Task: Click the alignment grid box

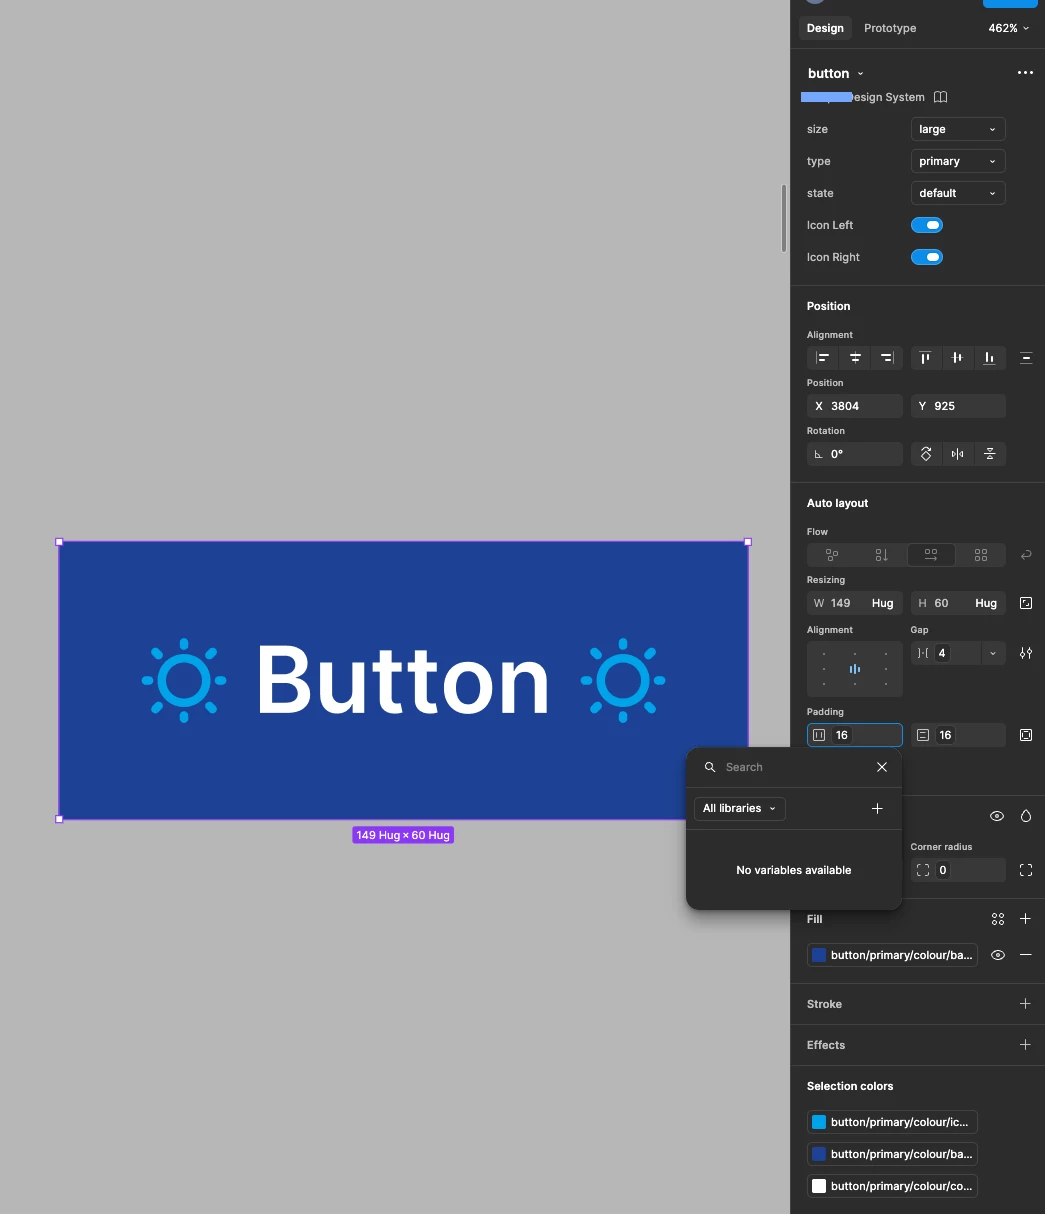Action: pyautogui.click(x=855, y=669)
